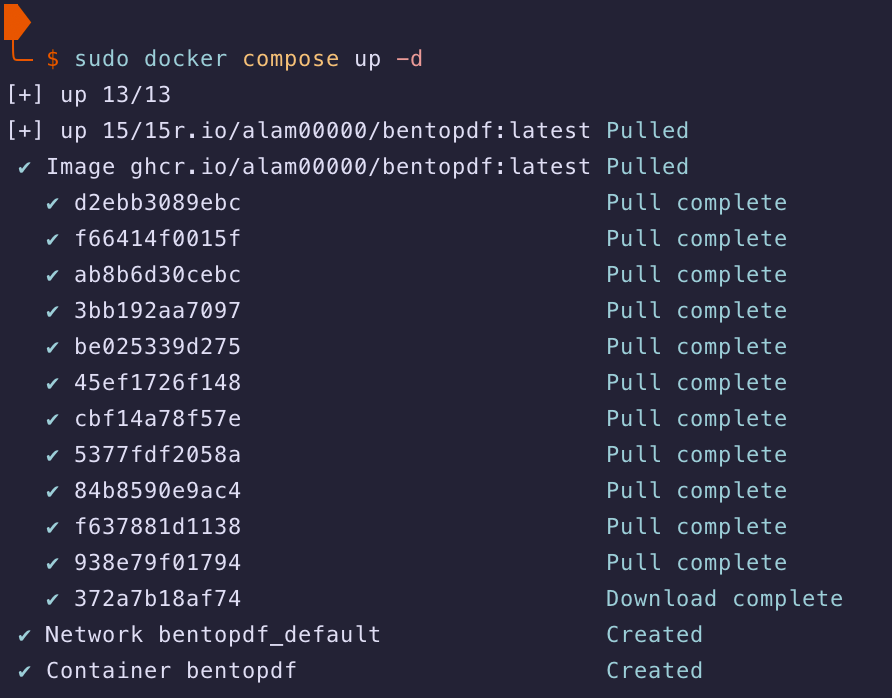Click the checkmark next to Network bentopdf_default
Image resolution: width=892 pixels, height=698 pixels.
pyautogui.click(x=25, y=635)
